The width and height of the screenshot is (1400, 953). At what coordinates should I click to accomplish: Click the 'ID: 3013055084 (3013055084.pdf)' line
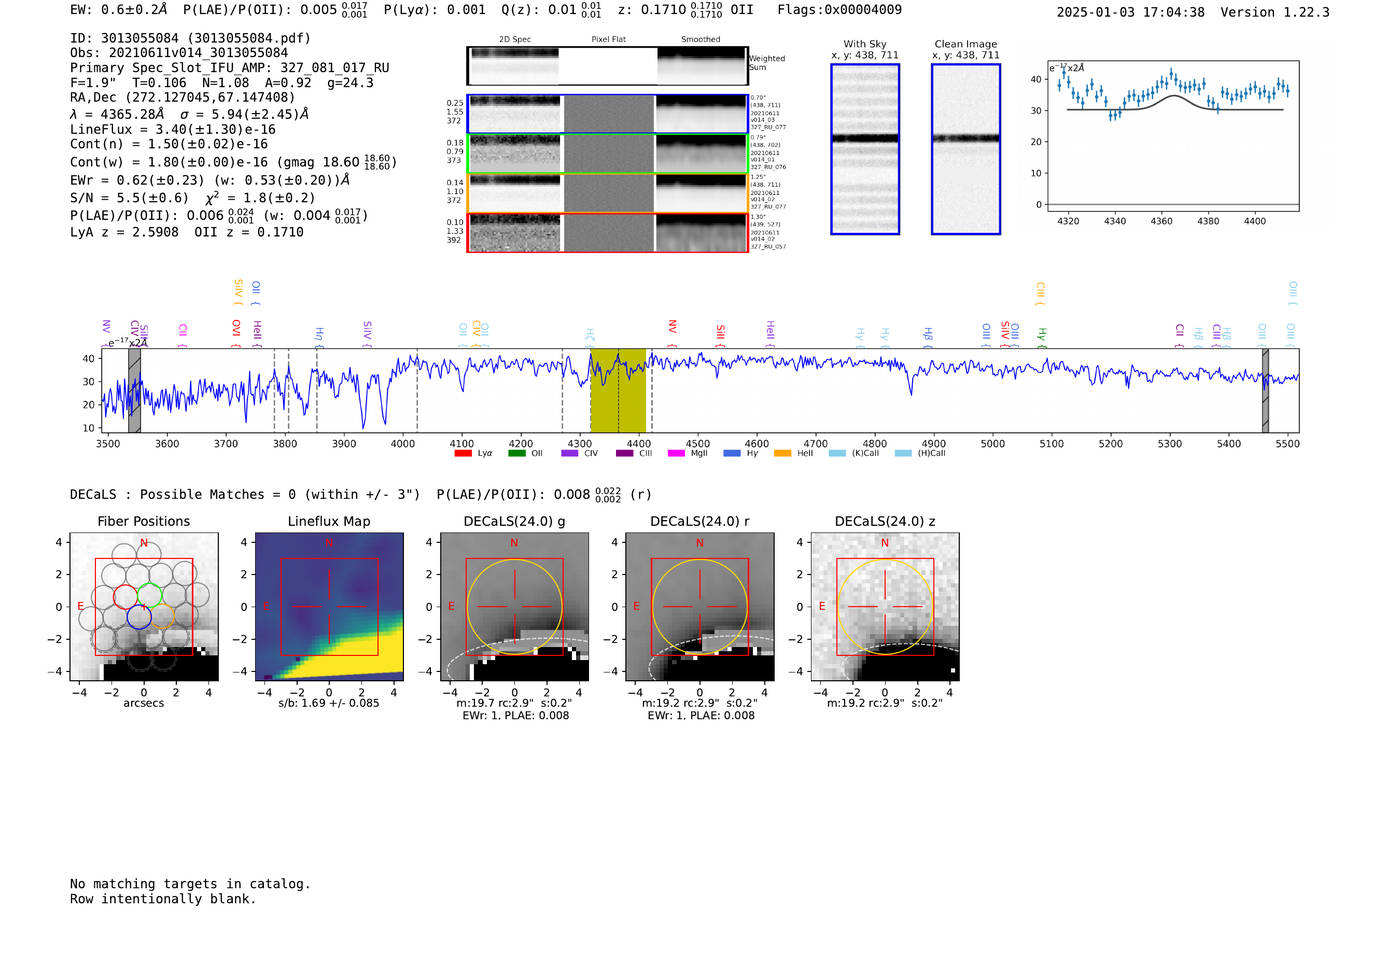point(190,38)
